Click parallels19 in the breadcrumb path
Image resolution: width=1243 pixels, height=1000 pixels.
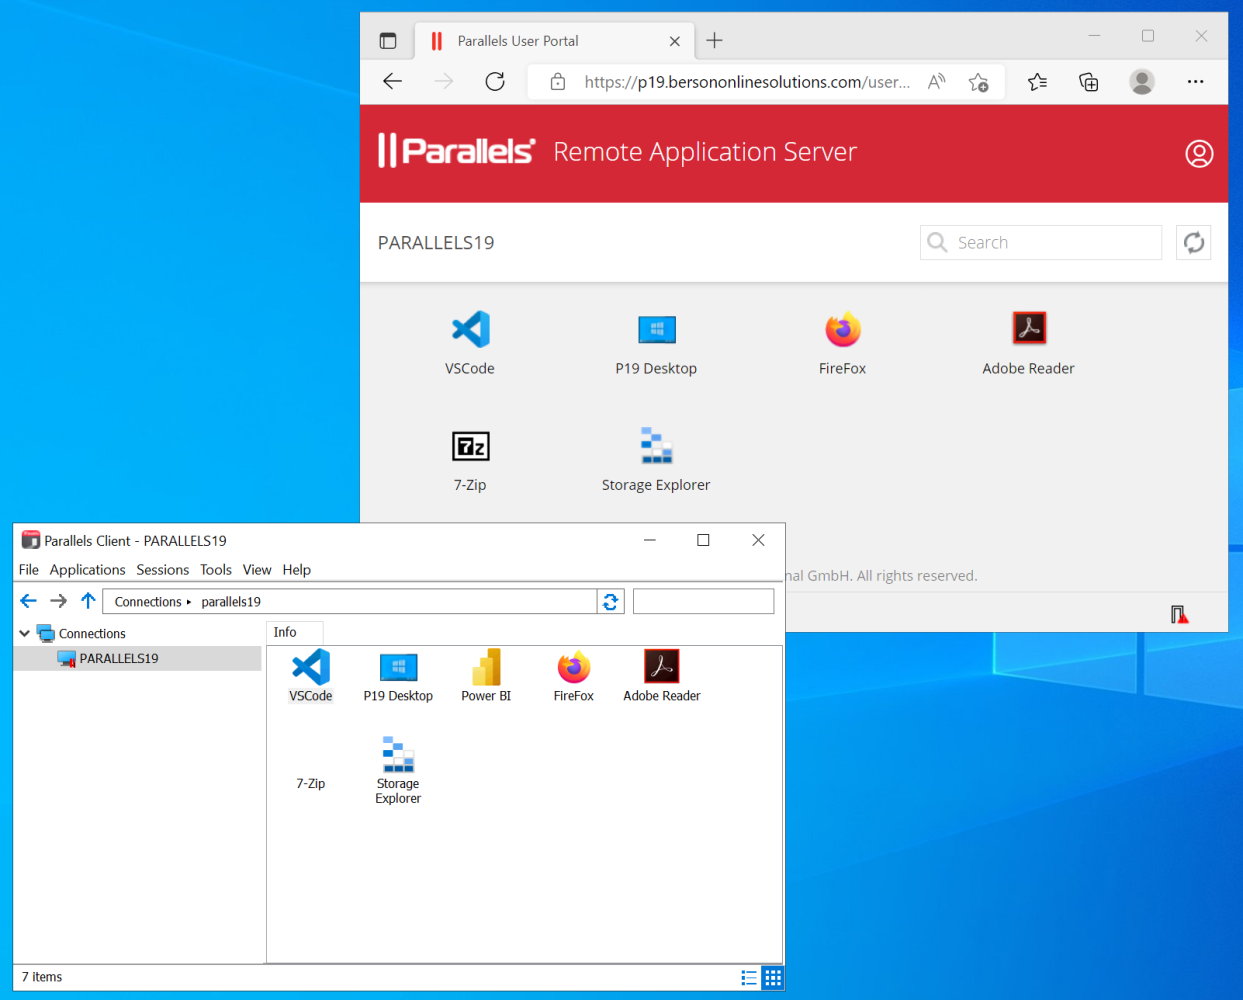tap(231, 602)
